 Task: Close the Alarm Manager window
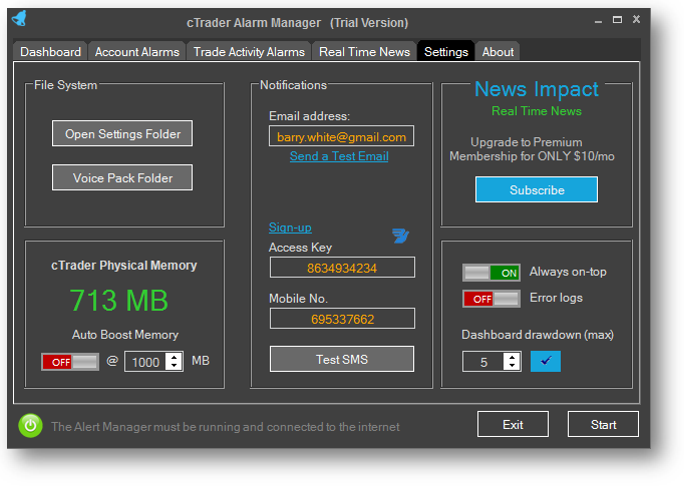(x=636, y=19)
